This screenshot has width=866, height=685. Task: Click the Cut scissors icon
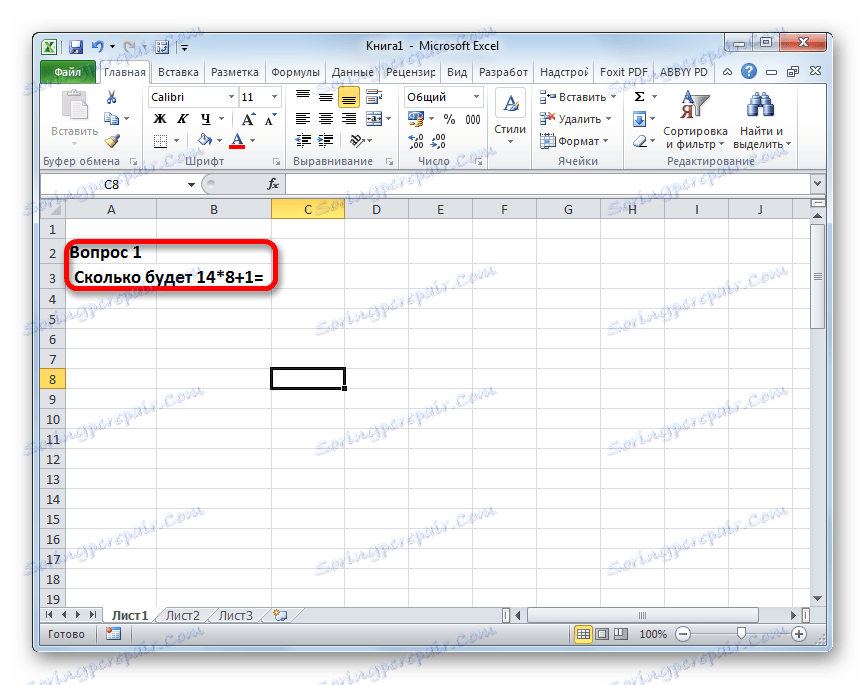click(x=112, y=97)
